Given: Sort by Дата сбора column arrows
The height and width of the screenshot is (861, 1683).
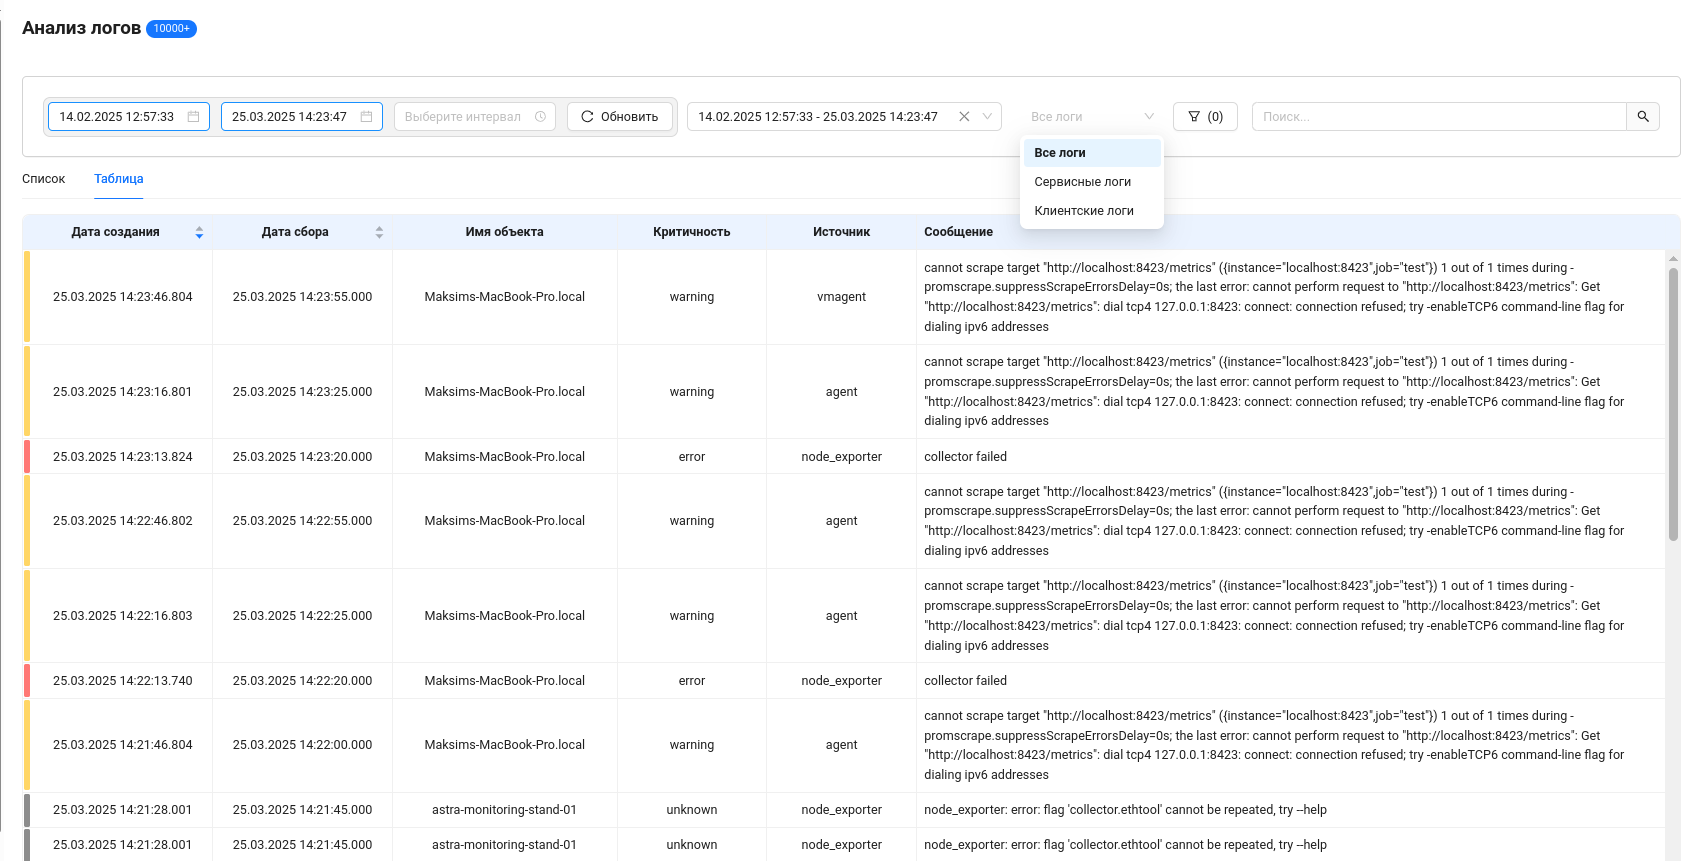Looking at the screenshot, I should pos(379,232).
